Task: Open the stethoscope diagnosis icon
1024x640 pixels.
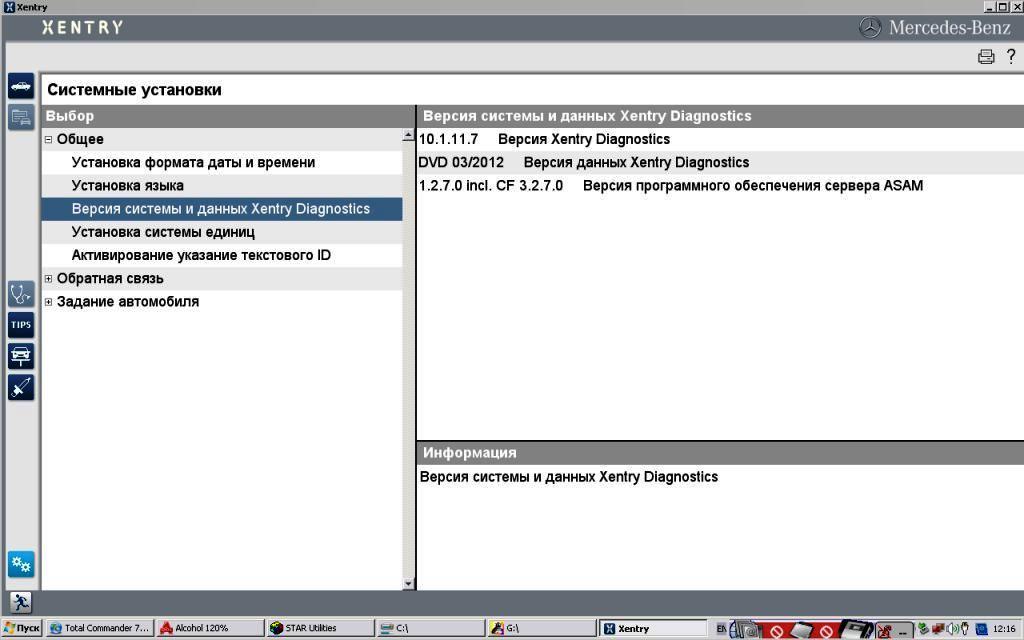Action: click(21, 294)
